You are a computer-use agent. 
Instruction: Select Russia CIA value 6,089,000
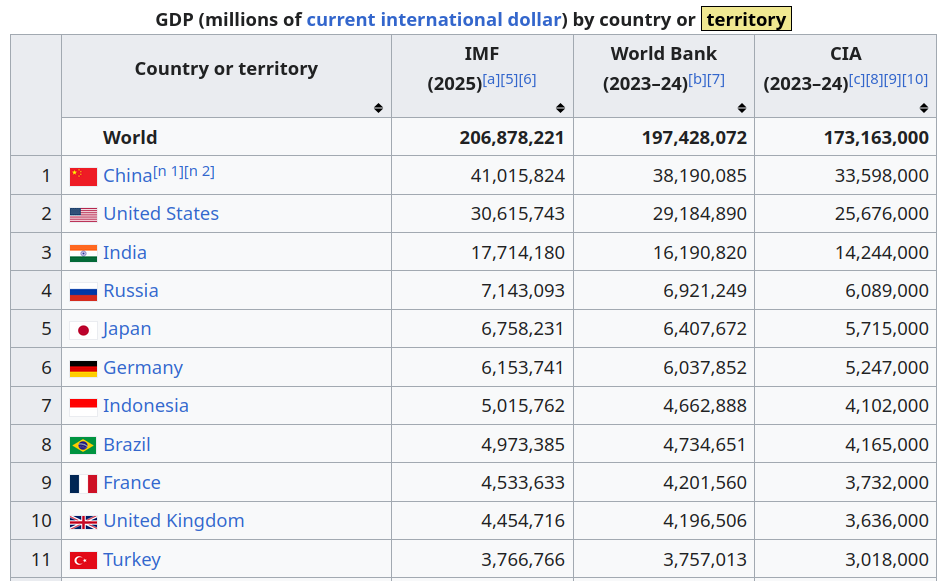(887, 291)
